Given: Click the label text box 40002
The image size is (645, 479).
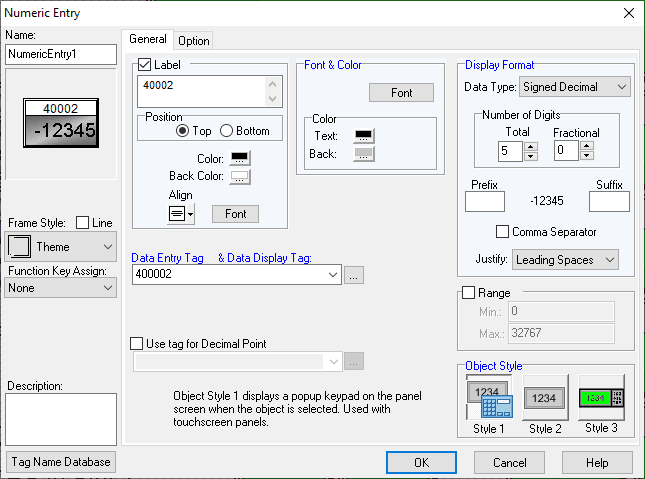Looking at the screenshot, I should click(210, 91).
